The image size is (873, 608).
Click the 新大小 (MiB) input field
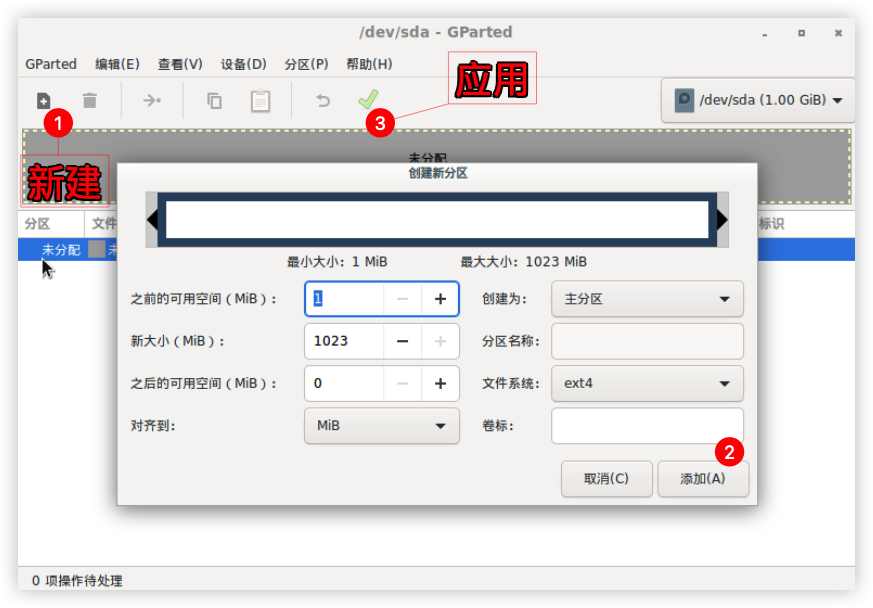click(x=344, y=341)
